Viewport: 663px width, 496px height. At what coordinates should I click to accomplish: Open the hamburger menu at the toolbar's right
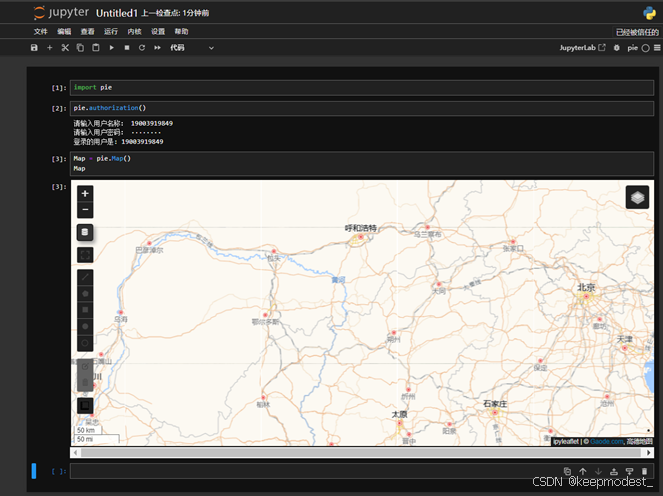657,48
